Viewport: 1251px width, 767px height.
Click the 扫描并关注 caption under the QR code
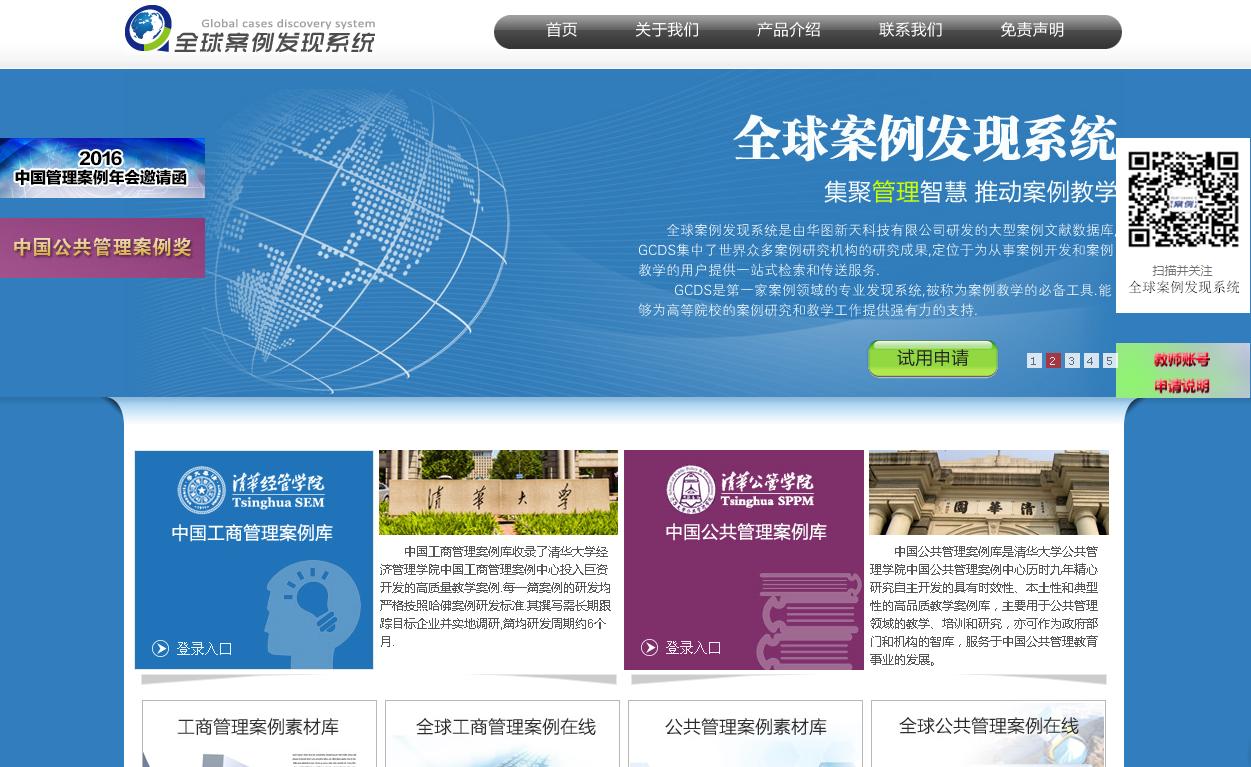(x=1182, y=270)
